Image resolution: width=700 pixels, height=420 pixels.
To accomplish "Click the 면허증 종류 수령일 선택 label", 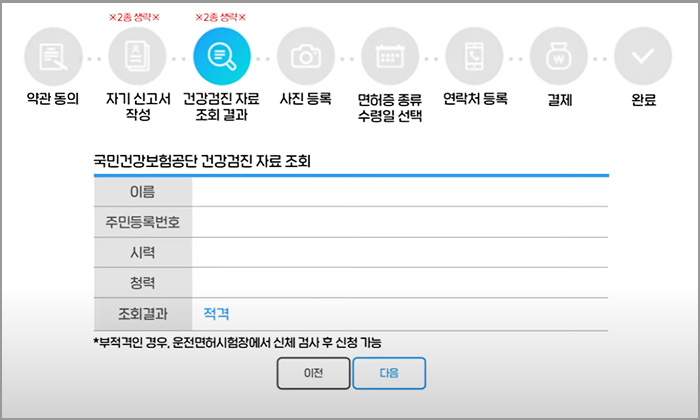I will [390, 108].
